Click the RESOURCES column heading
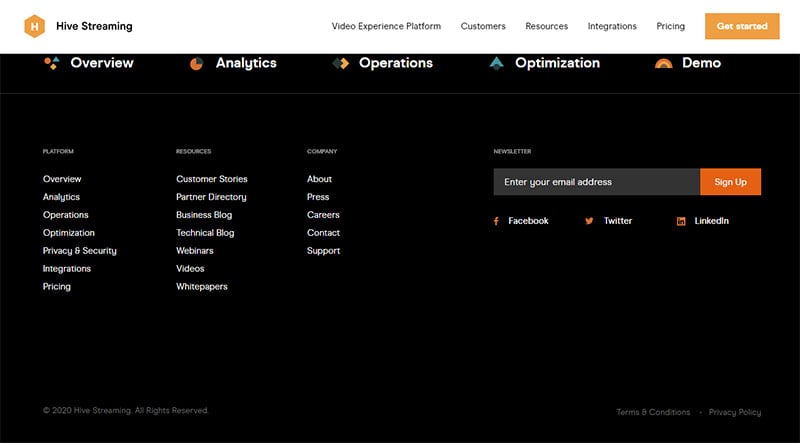The image size is (800, 443). click(x=193, y=152)
